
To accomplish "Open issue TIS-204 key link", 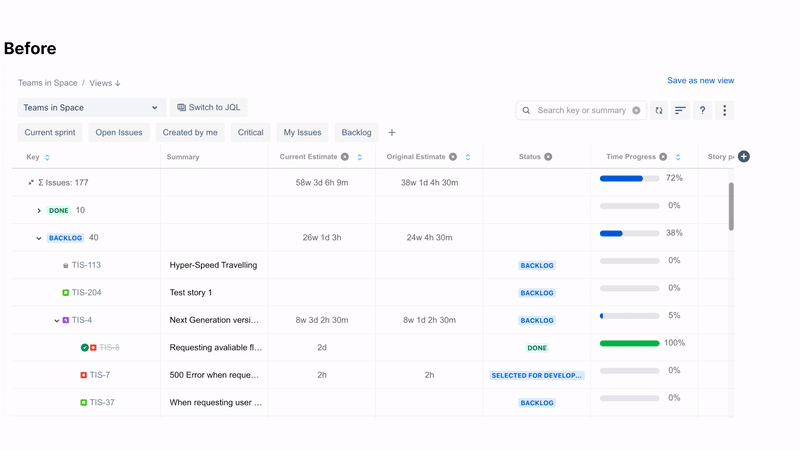I will [86, 292].
